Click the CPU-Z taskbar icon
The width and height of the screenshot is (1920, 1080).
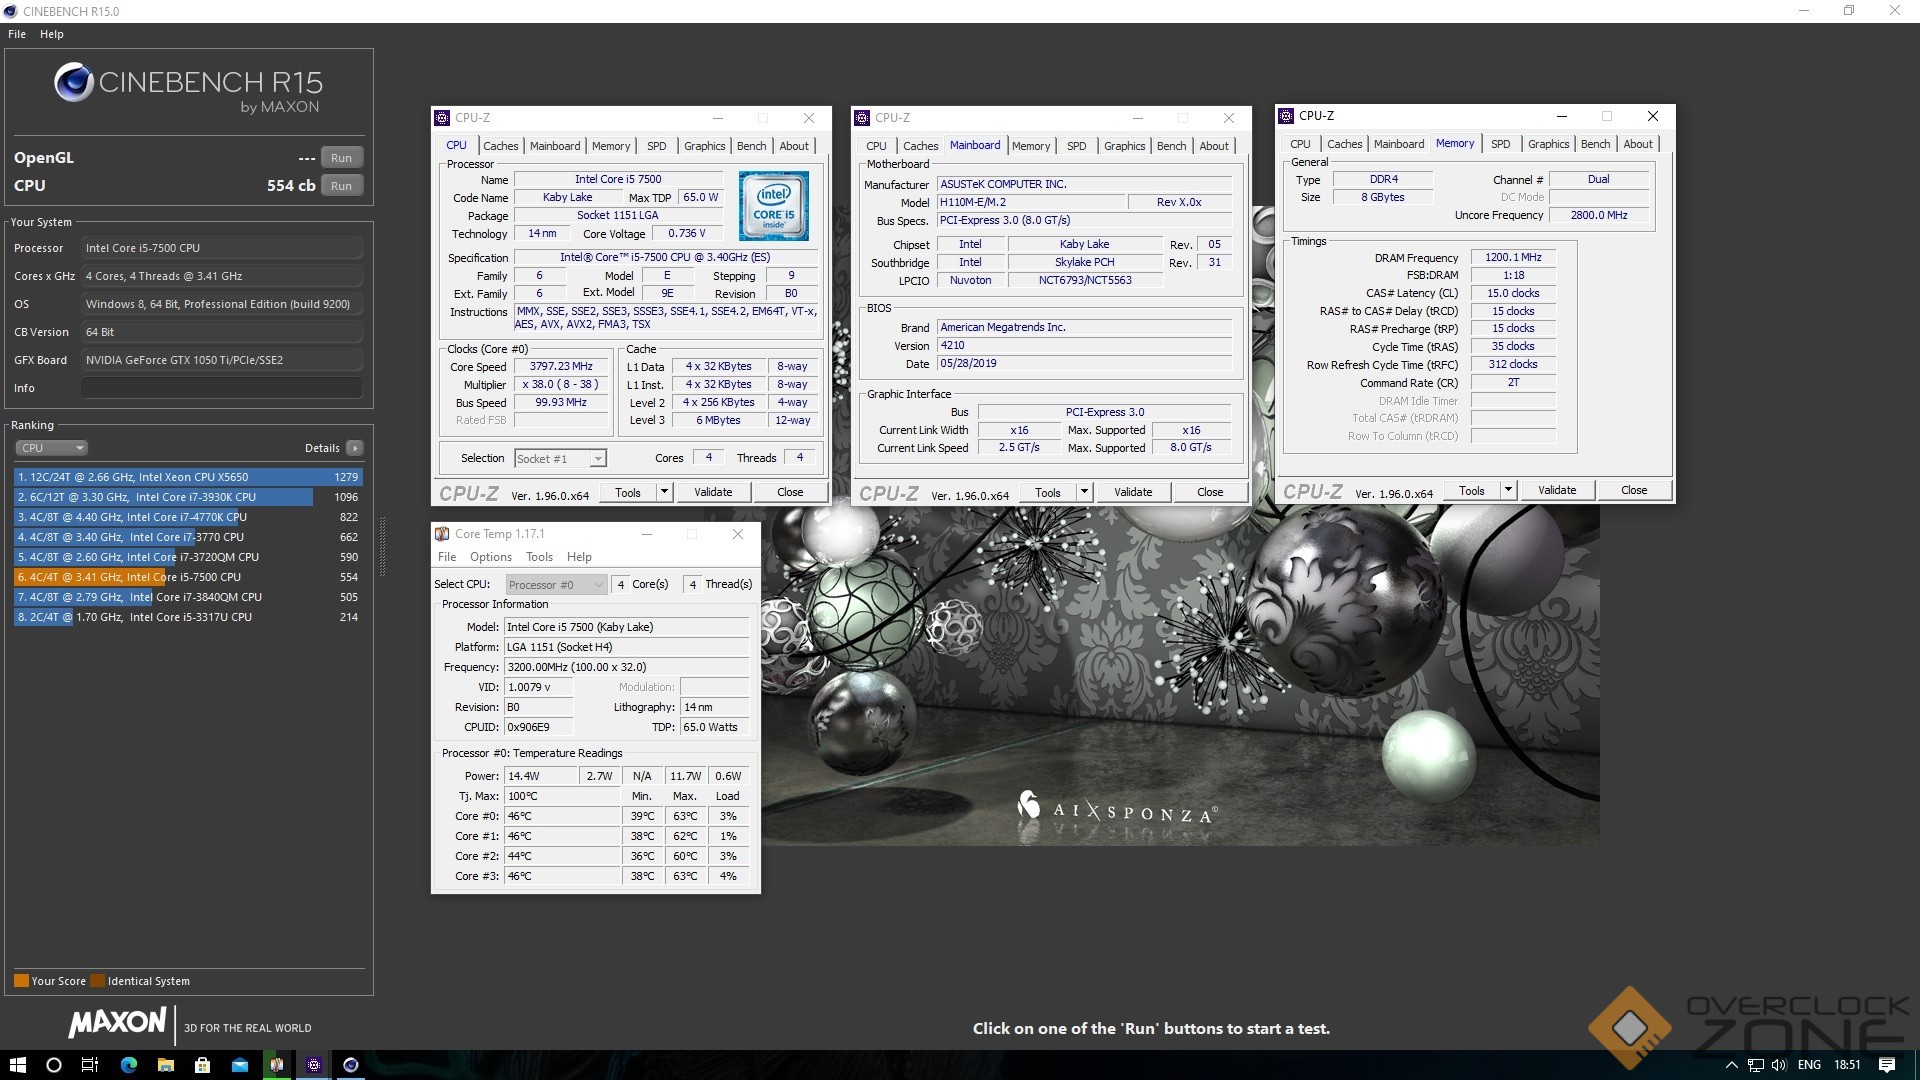click(x=314, y=1065)
